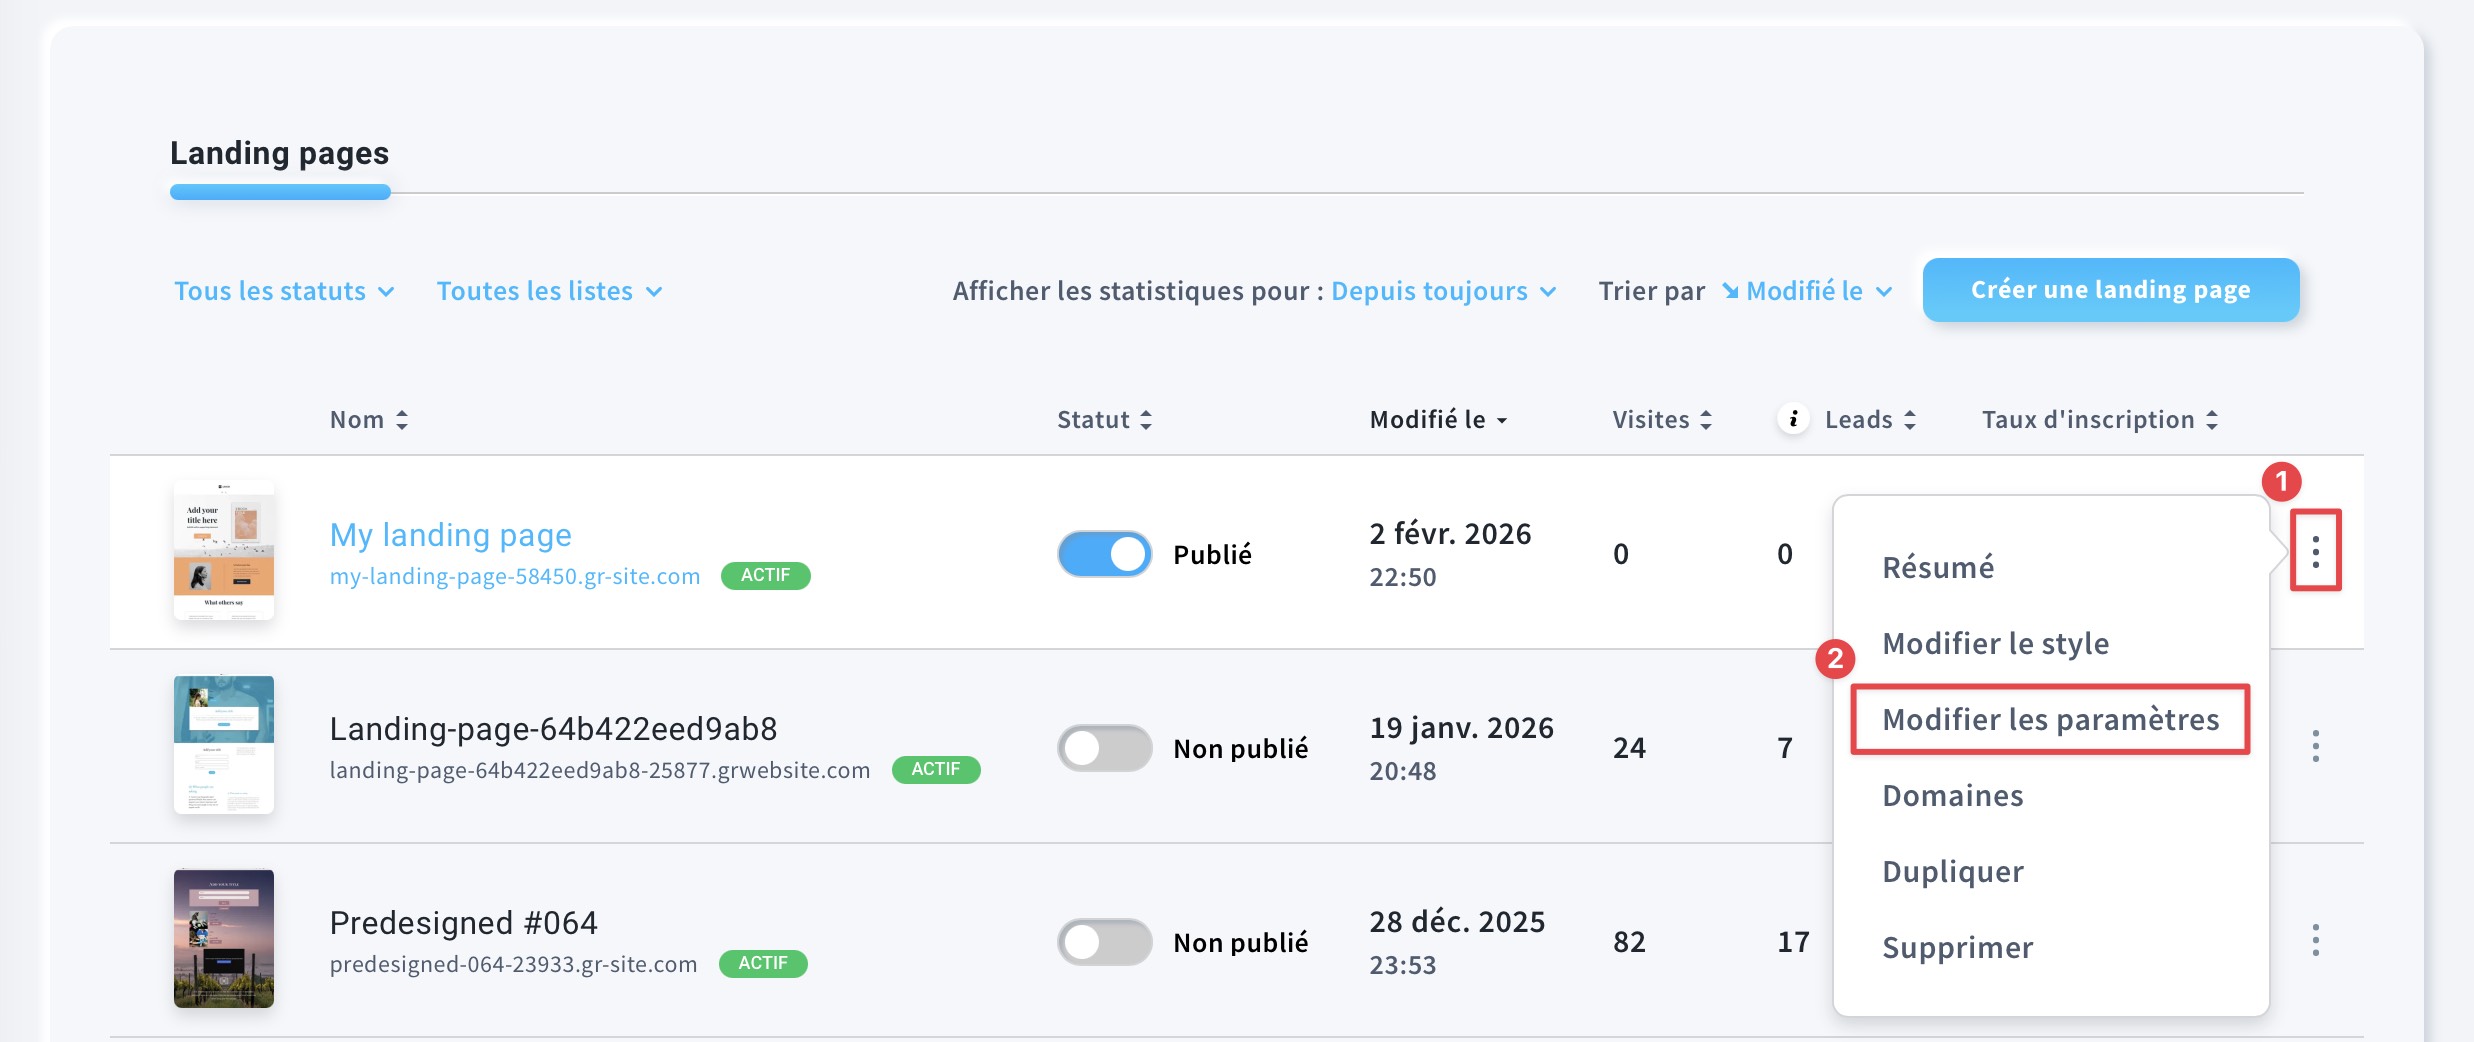
Task: Sort by Nom column arrows
Action: (x=401, y=420)
